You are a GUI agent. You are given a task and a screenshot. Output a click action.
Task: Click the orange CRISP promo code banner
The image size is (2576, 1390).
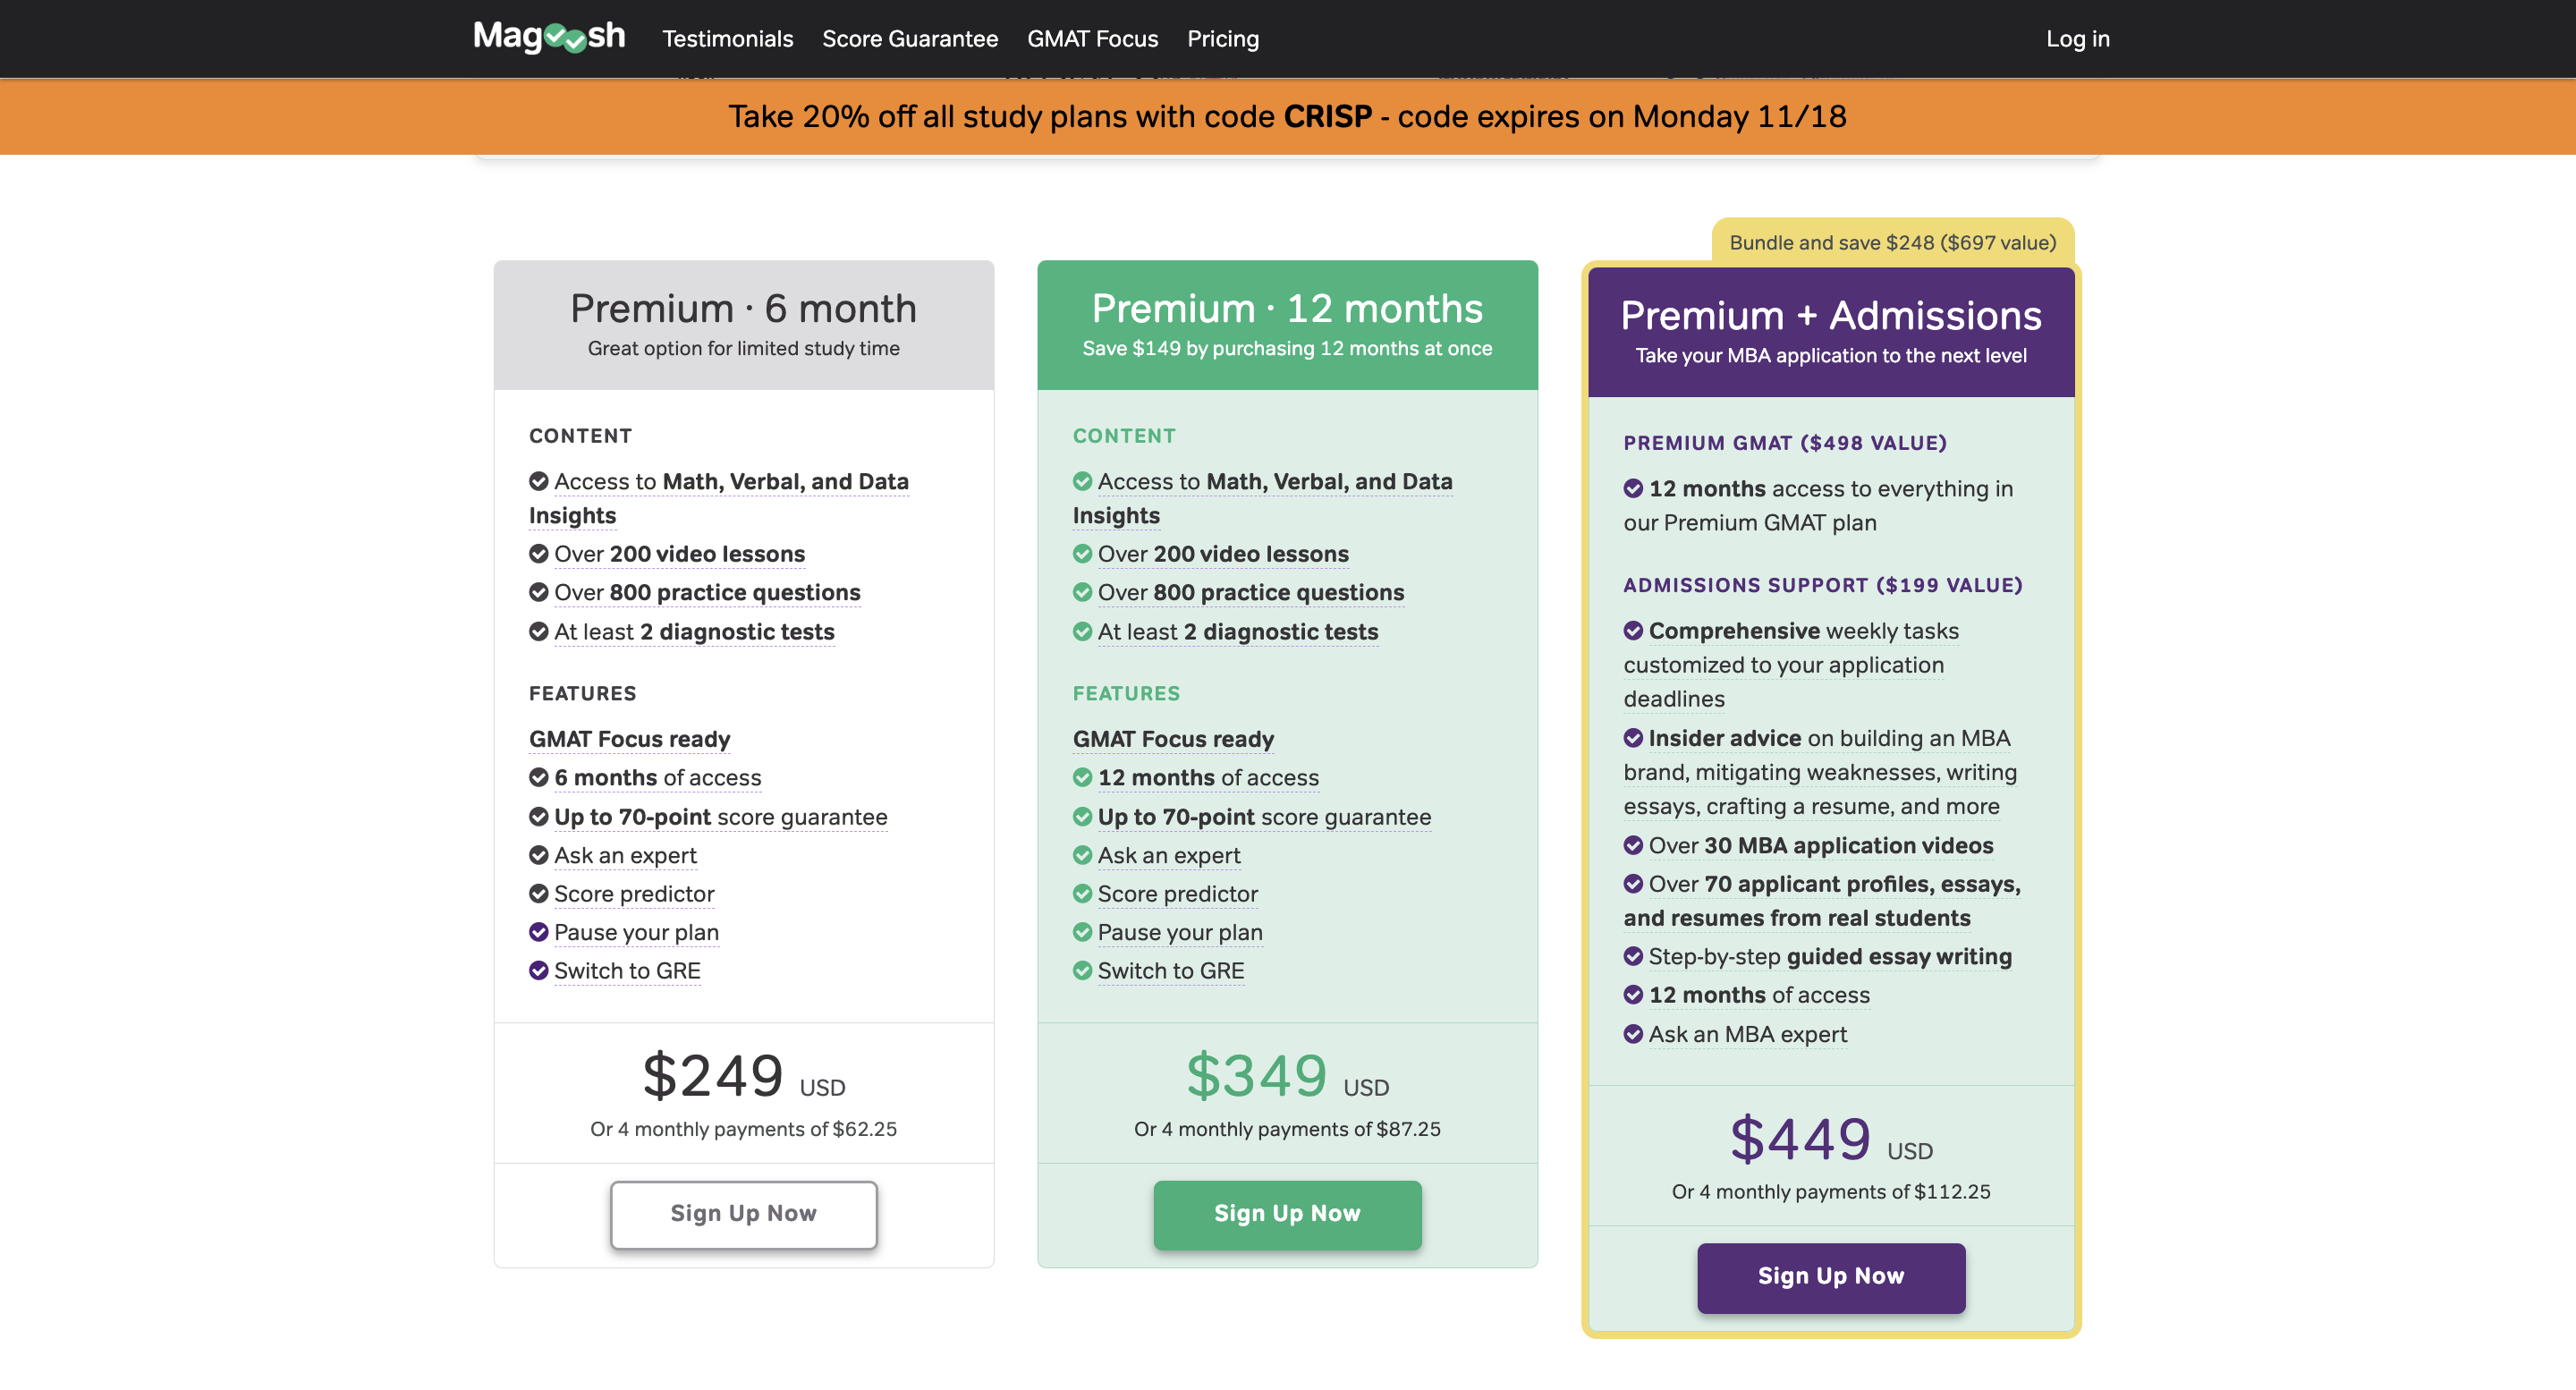(1287, 117)
